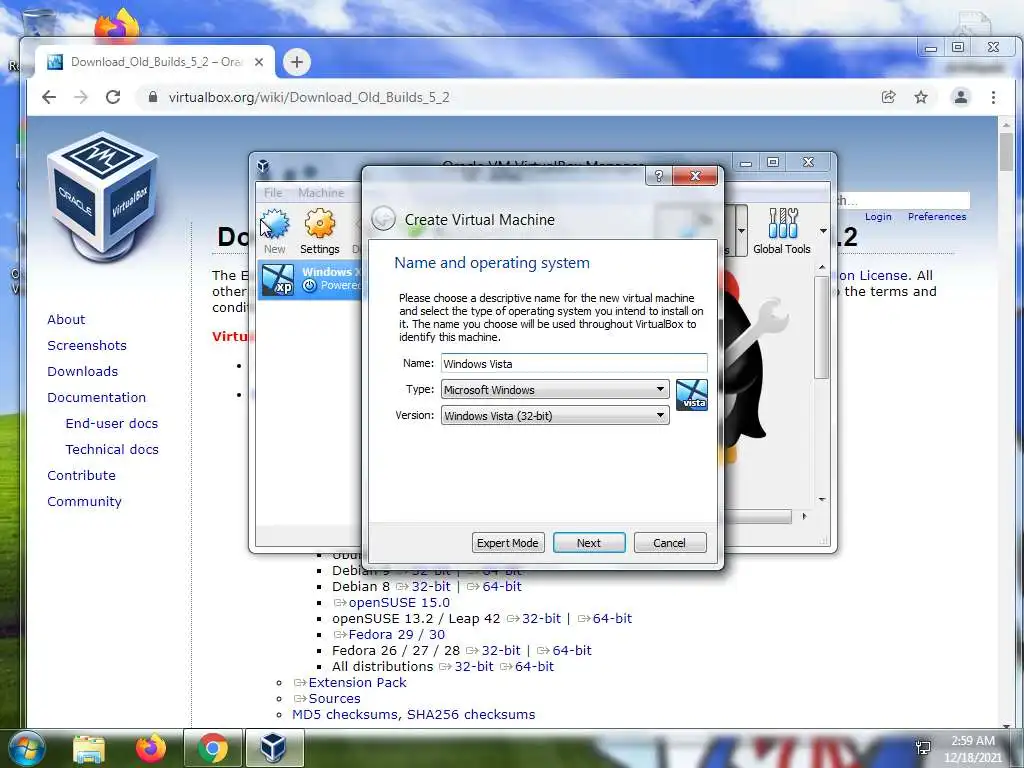Expand the Machine Tools dropdown arrow

741,231
